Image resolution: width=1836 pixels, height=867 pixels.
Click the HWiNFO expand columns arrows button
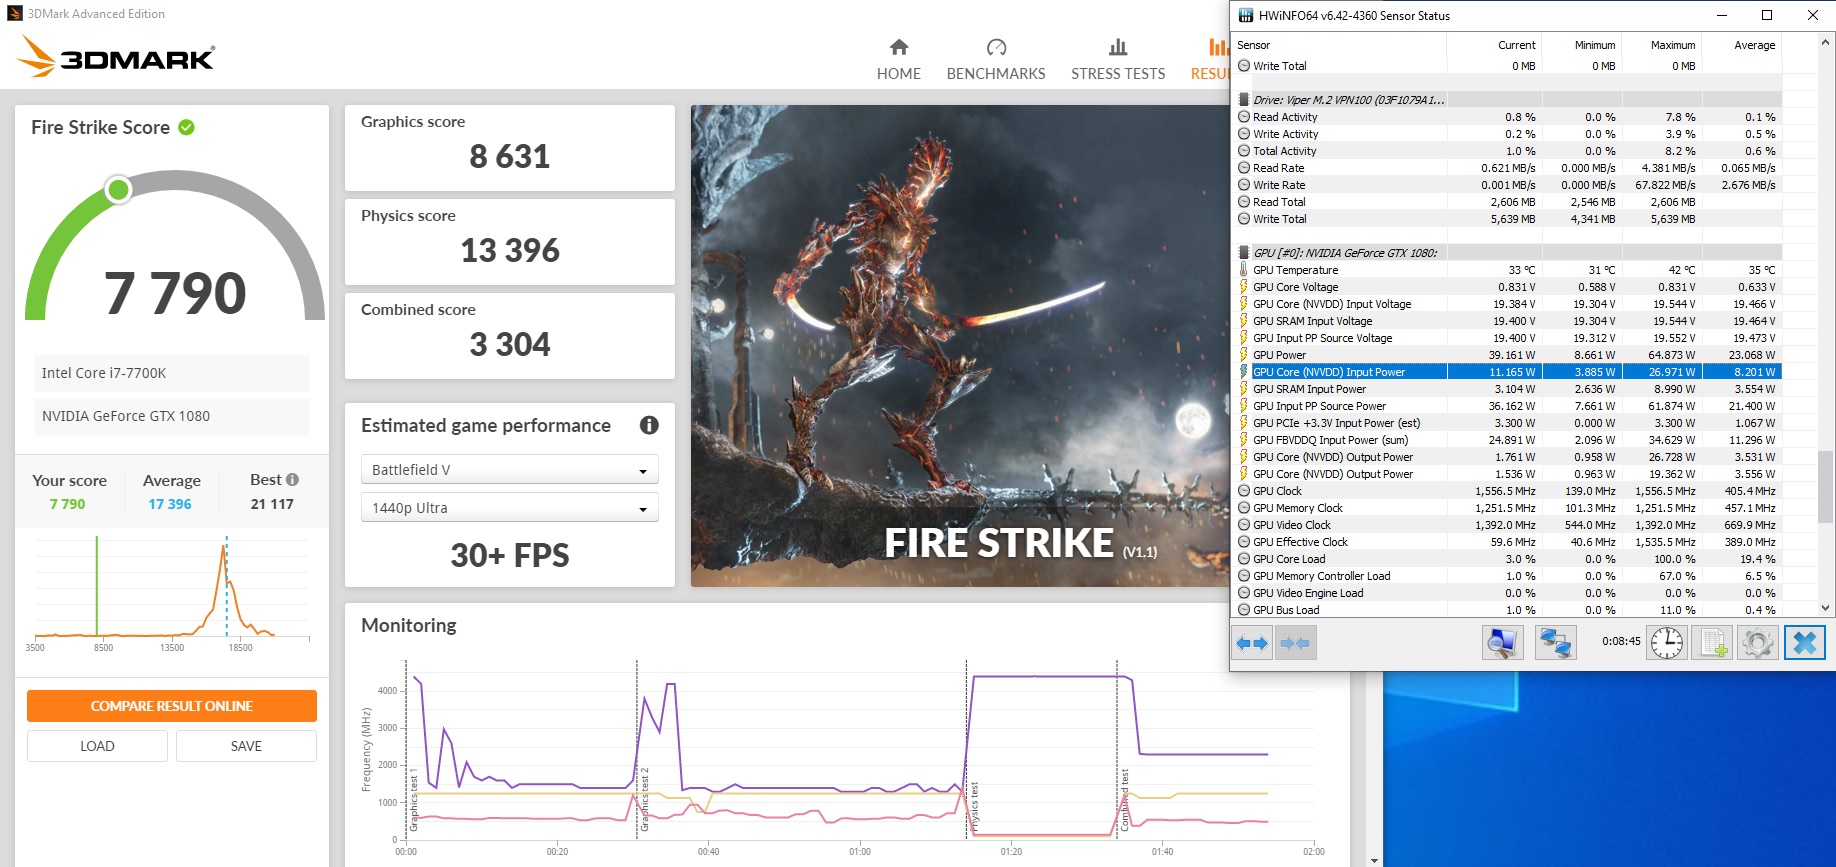(1252, 643)
